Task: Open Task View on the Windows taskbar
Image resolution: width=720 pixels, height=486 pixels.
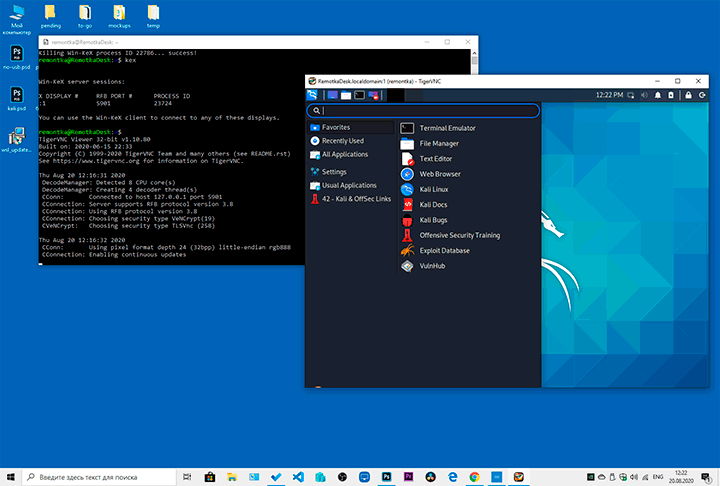Action: (187, 477)
